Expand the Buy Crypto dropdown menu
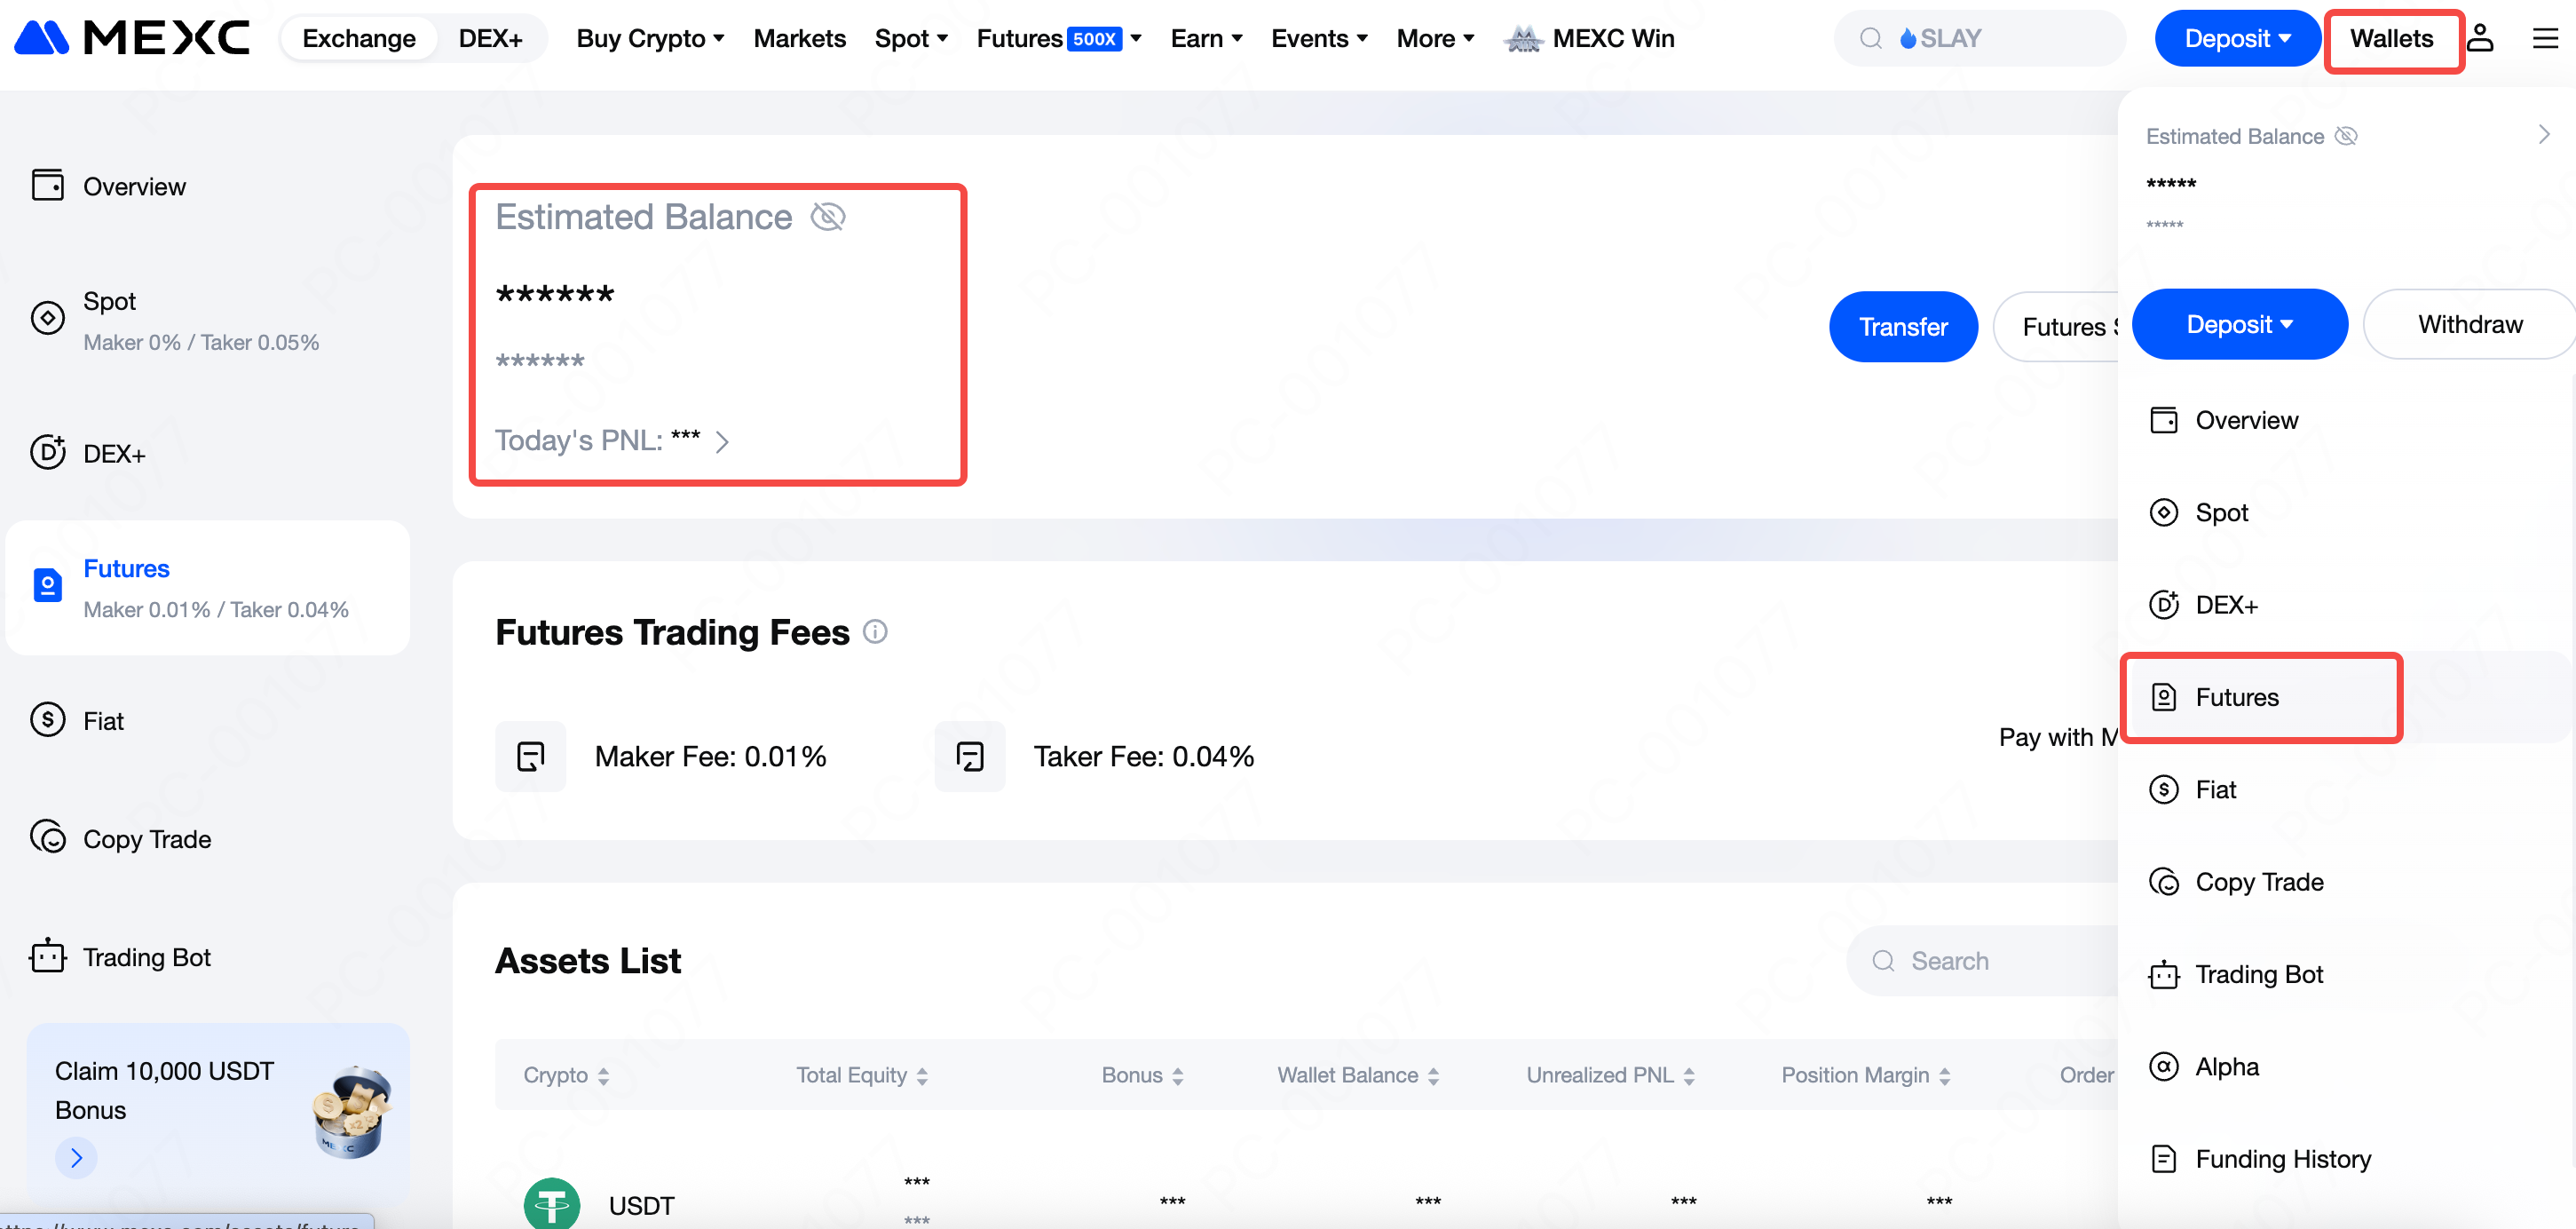The height and width of the screenshot is (1229, 2576). pyautogui.click(x=650, y=38)
